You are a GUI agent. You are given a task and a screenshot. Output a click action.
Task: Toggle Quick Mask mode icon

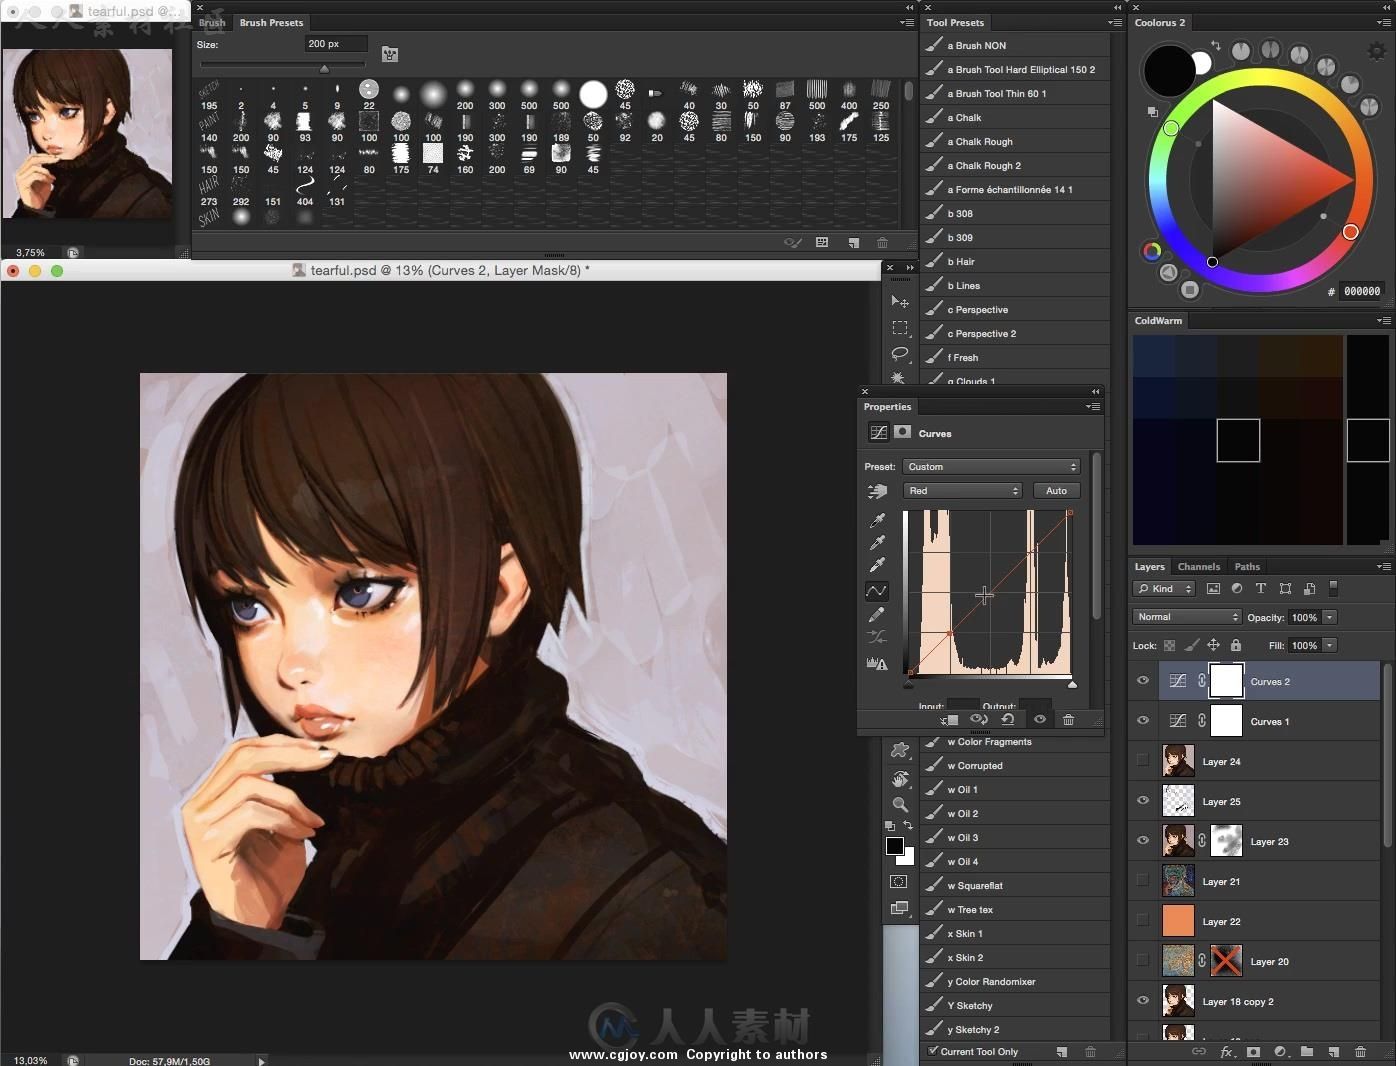(899, 881)
